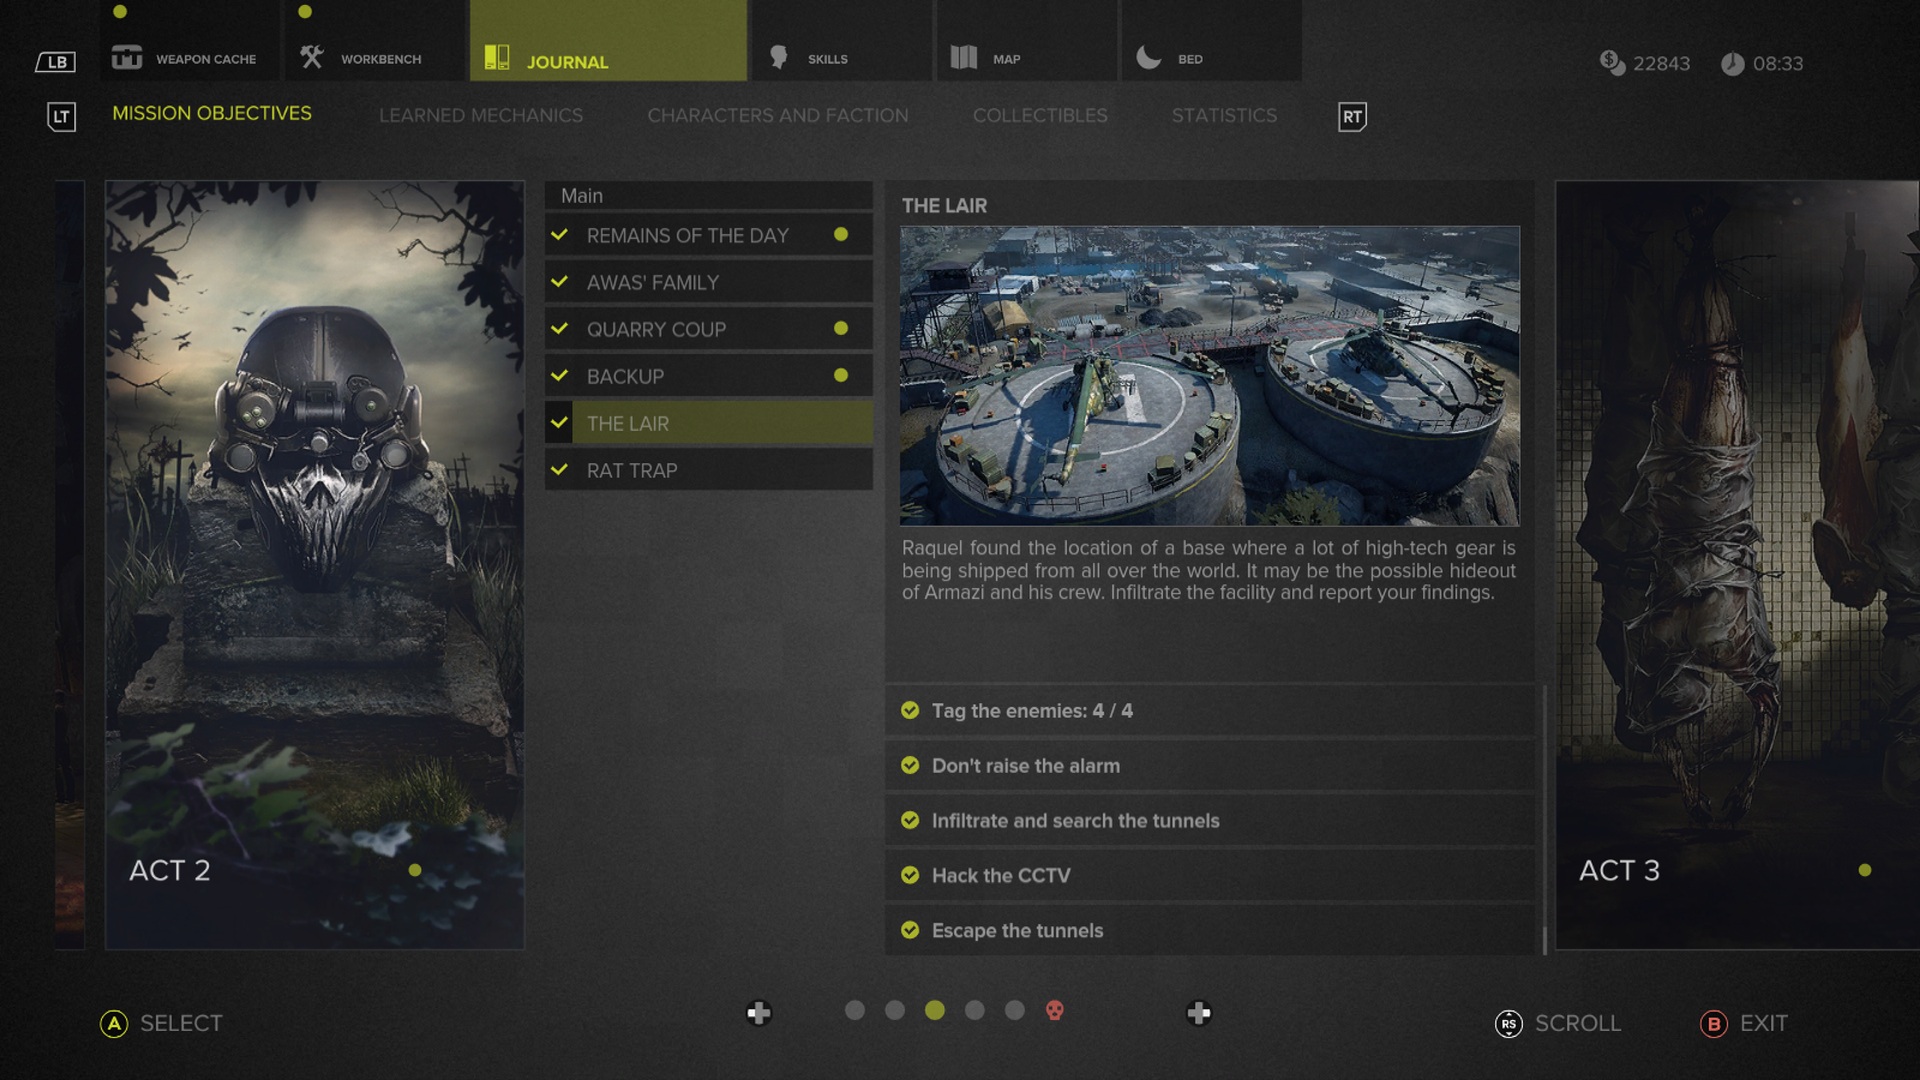Click the folded Map icon
The image size is (1920, 1080).
click(963, 57)
